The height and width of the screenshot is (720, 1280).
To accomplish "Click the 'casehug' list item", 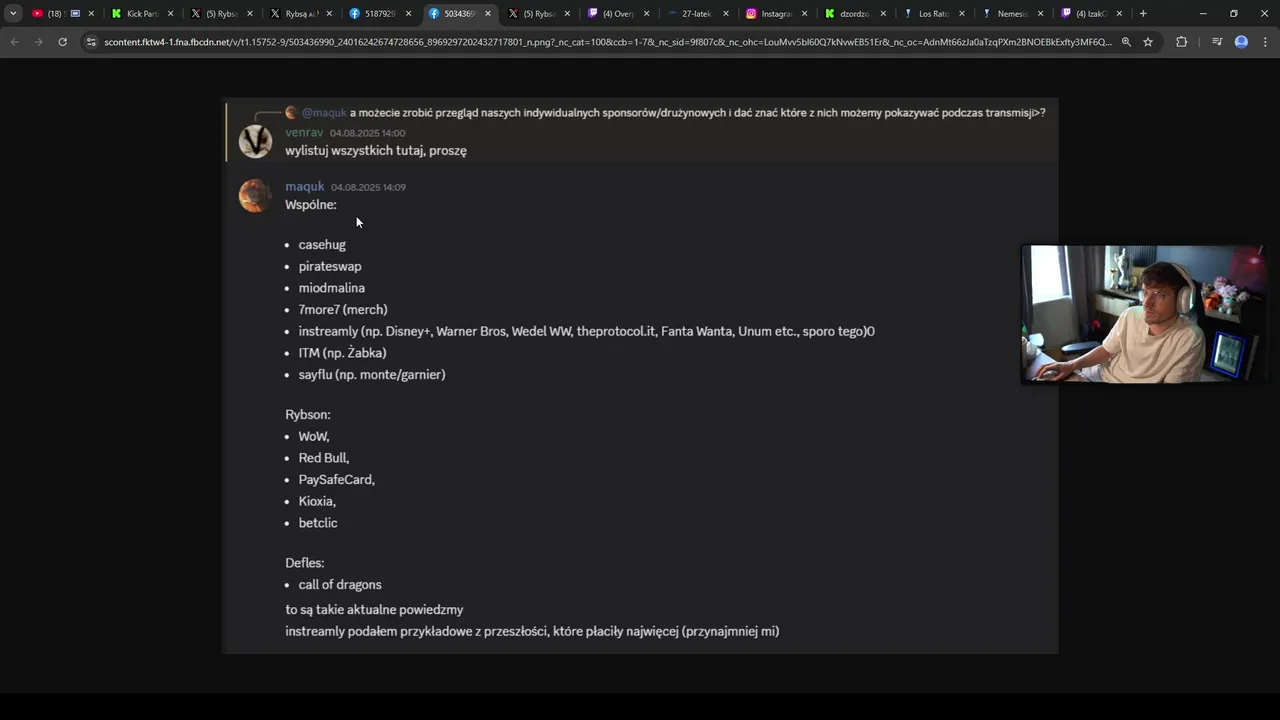I will (x=322, y=245).
